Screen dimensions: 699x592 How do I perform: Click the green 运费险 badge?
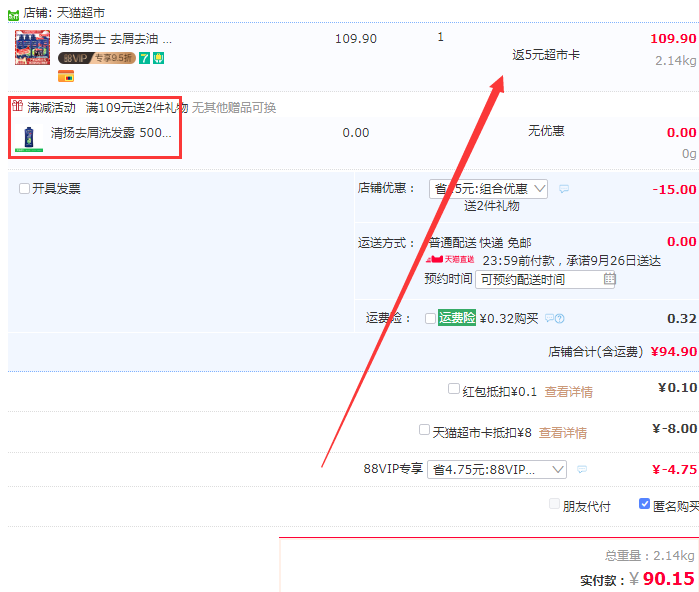[x=456, y=317]
